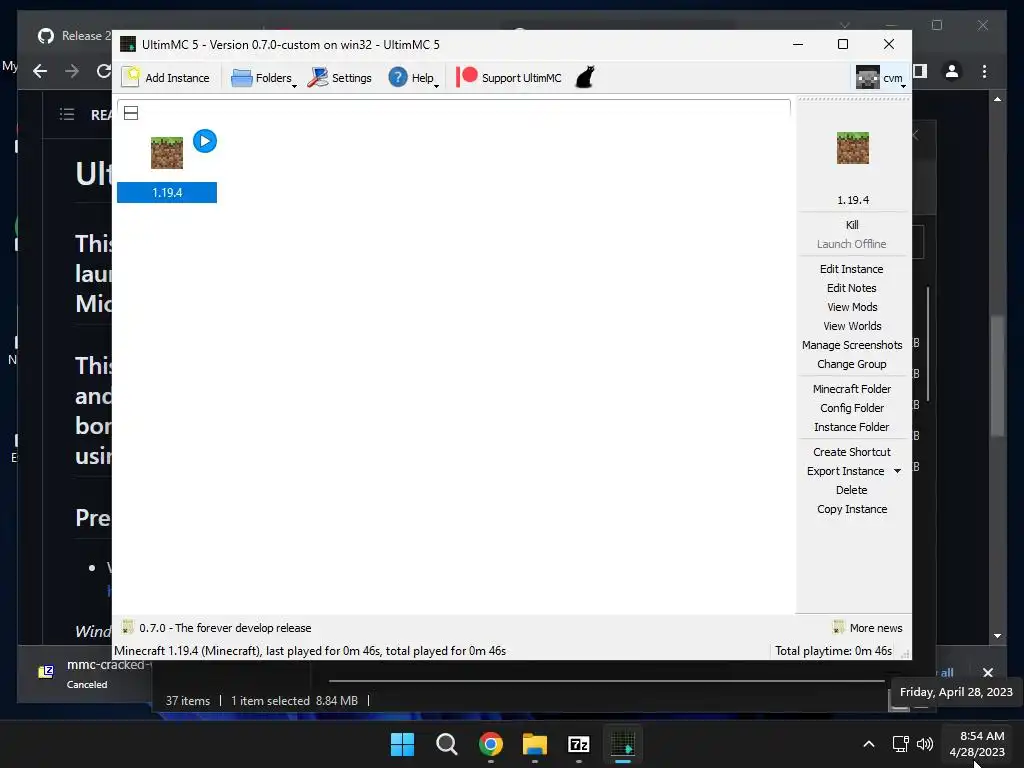This screenshot has width=1024, height=768.
Task: Click Copy Instance
Action: coord(852,509)
